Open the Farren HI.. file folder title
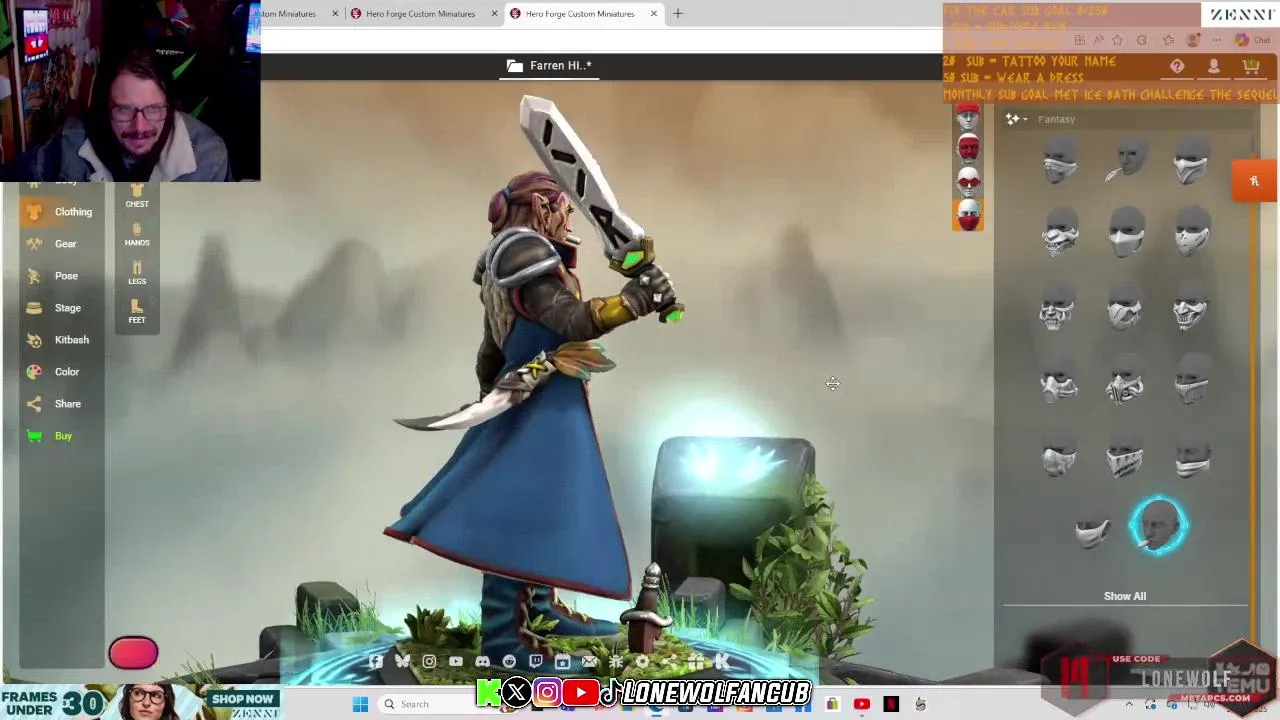1280x720 pixels. pos(549,66)
